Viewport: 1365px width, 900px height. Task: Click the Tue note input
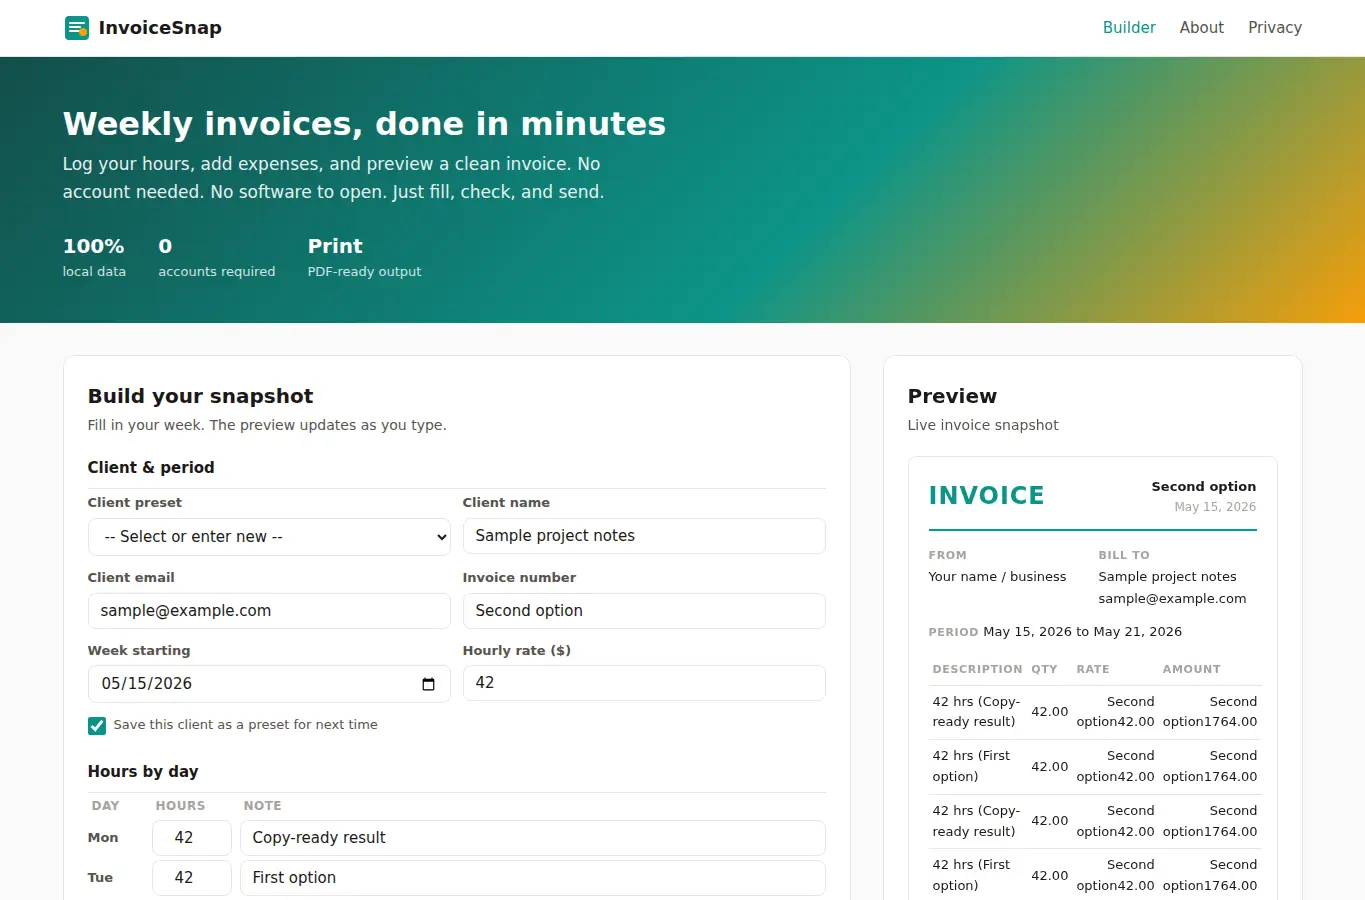533,878
